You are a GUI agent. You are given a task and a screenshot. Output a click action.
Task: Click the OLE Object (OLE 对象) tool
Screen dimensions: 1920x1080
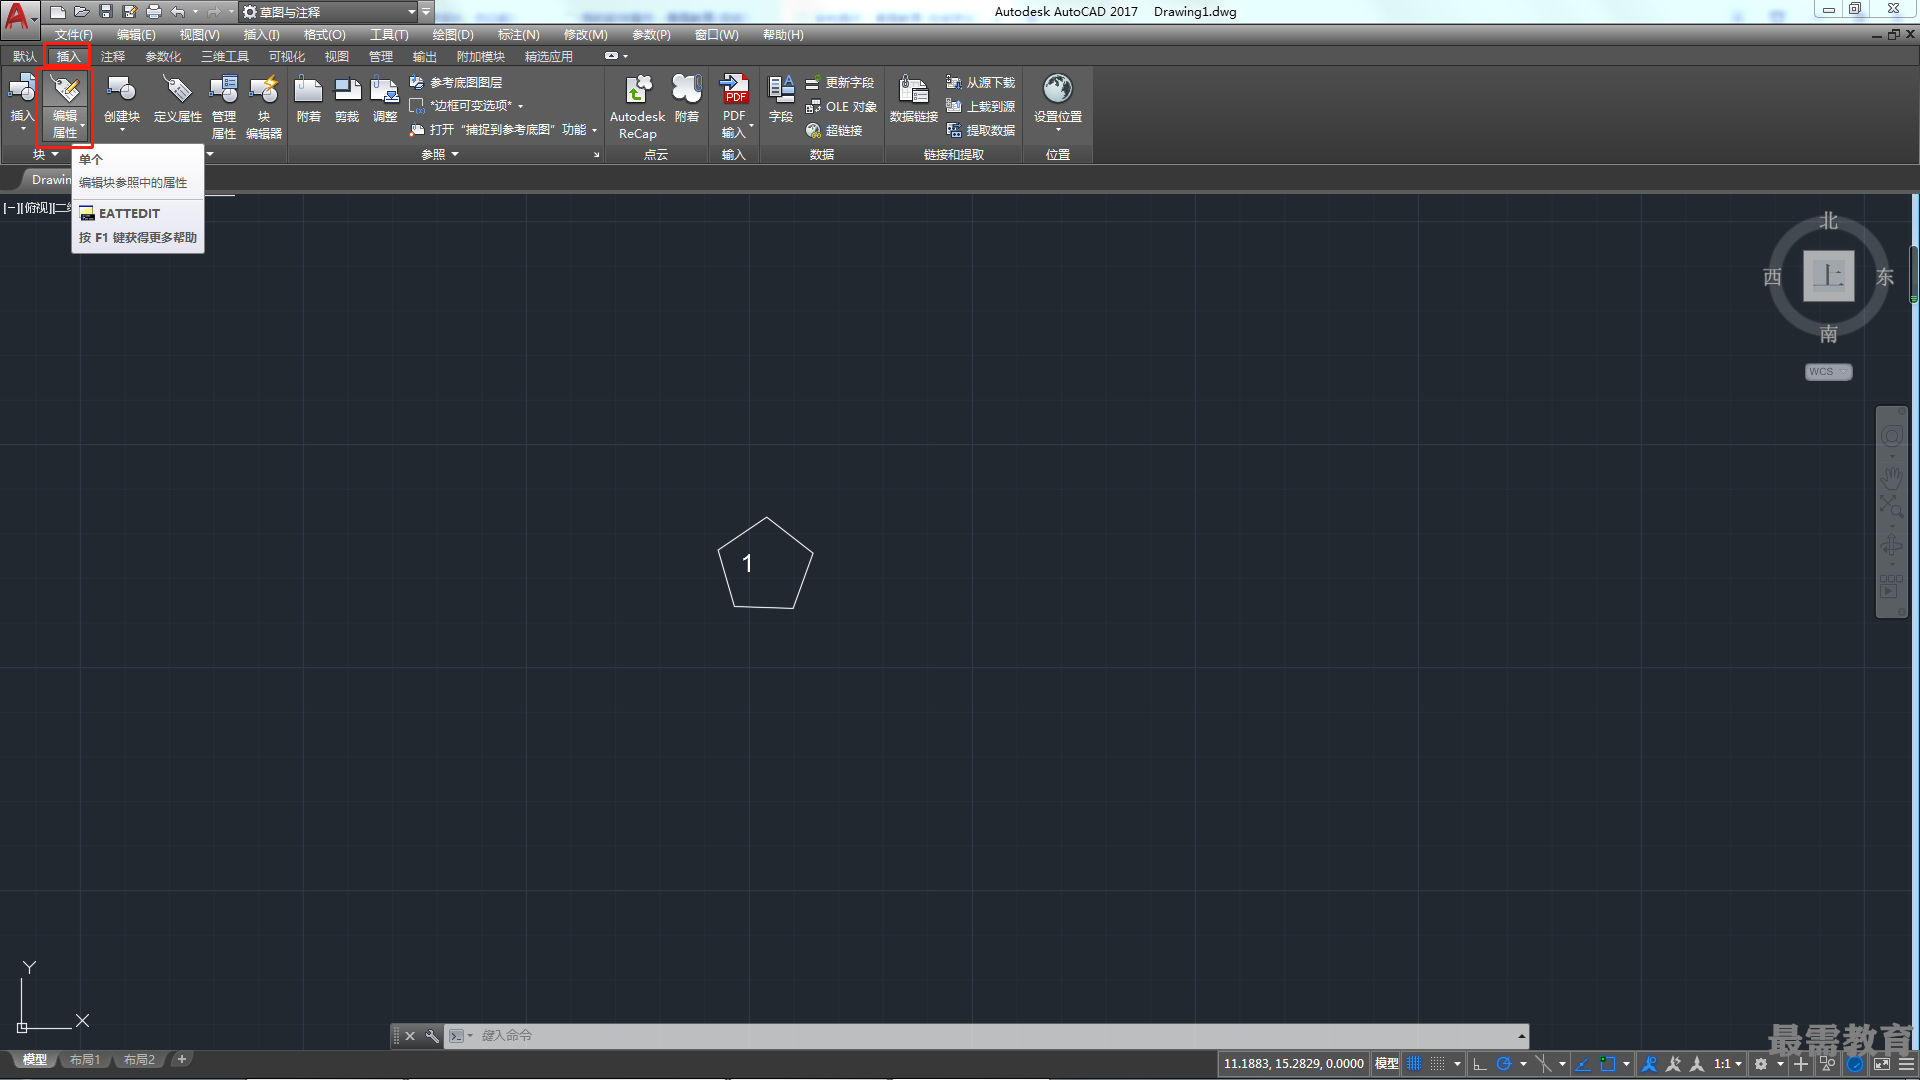[841, 107]
